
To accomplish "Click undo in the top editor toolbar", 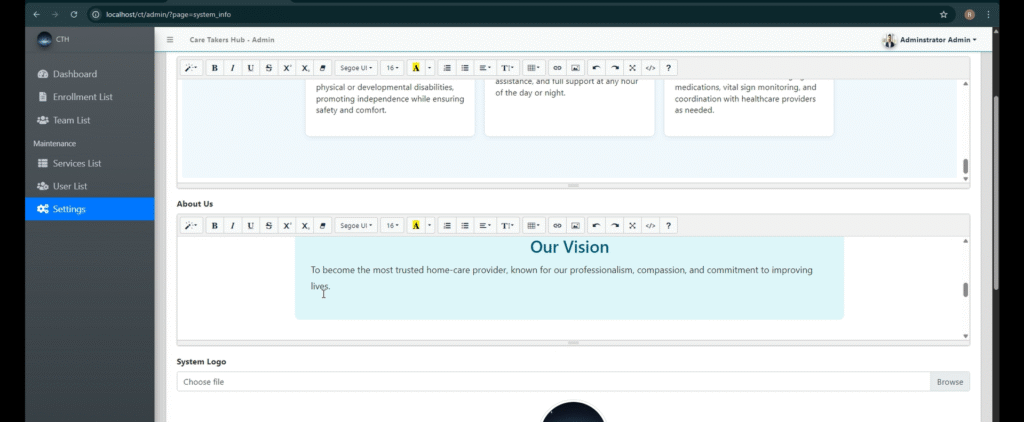I will click(596, 67).
